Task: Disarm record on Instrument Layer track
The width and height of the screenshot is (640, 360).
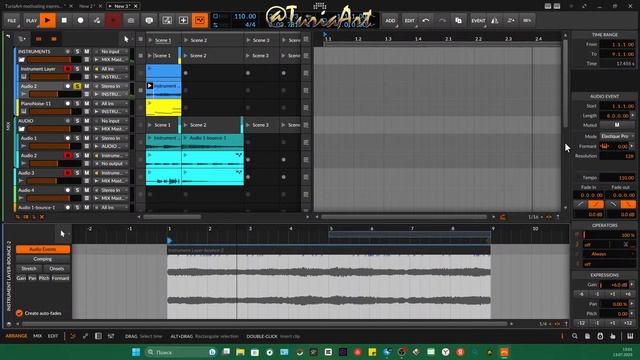Action: tap(68, 69)
